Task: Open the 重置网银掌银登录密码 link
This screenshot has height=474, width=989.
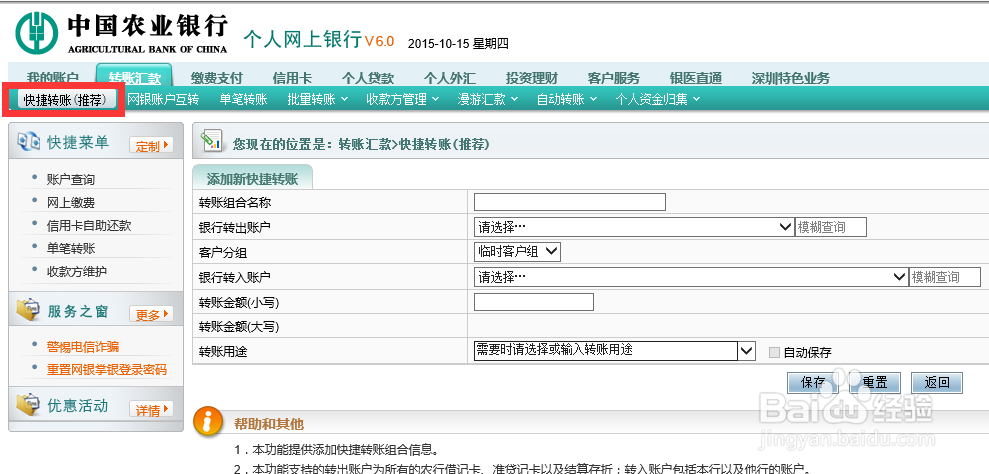Action: (x=107, y=369)
